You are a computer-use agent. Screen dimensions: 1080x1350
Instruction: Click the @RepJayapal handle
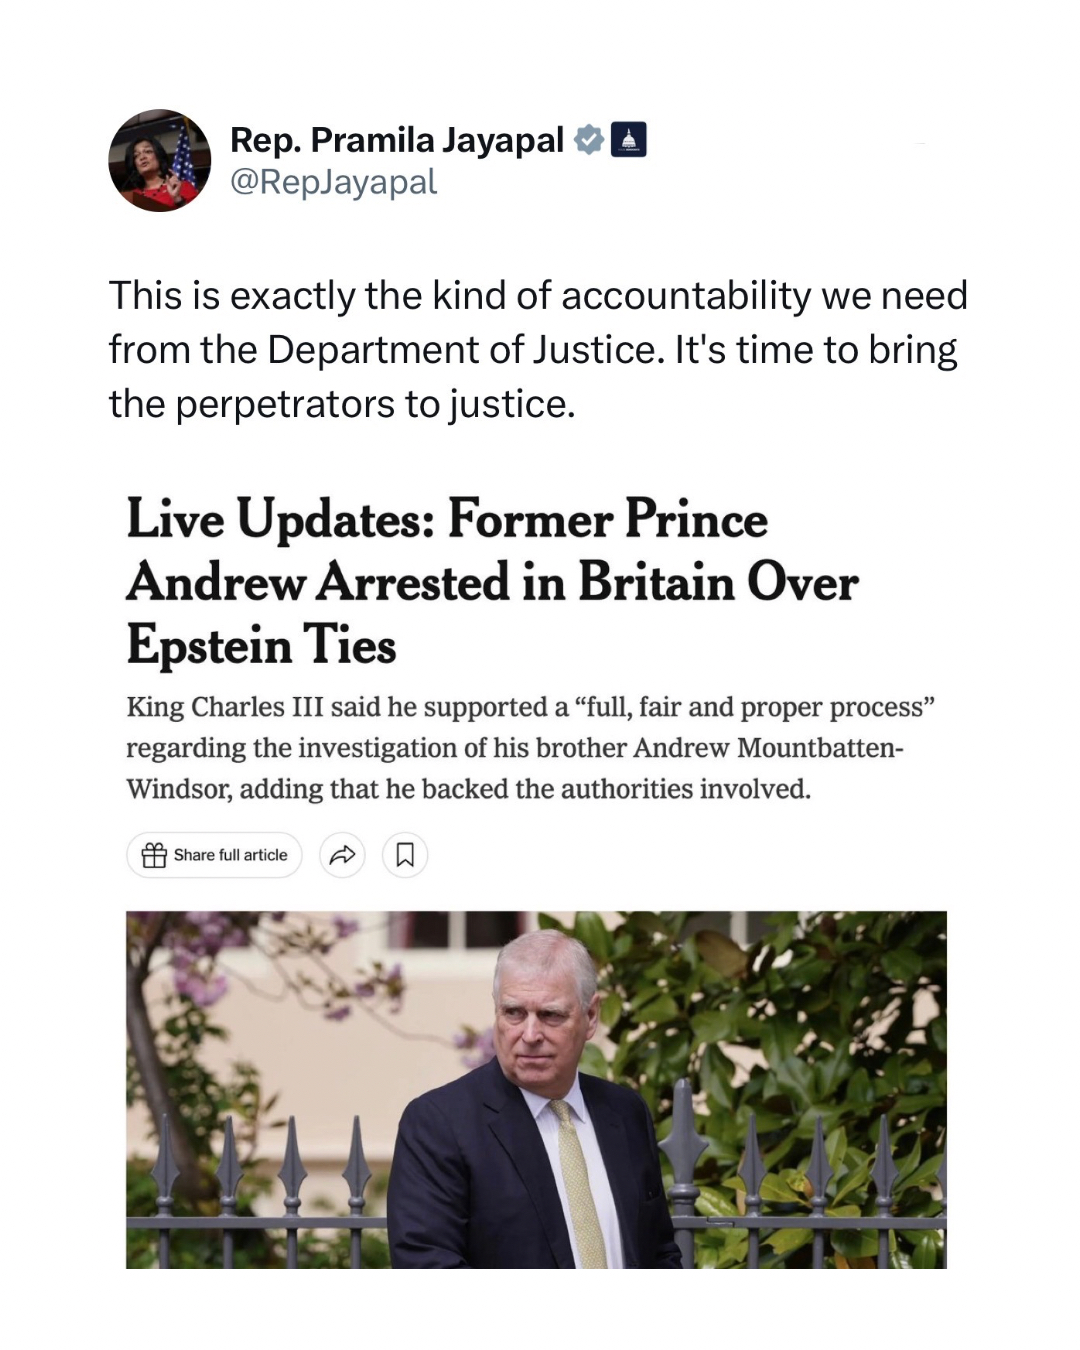point(334,182)
